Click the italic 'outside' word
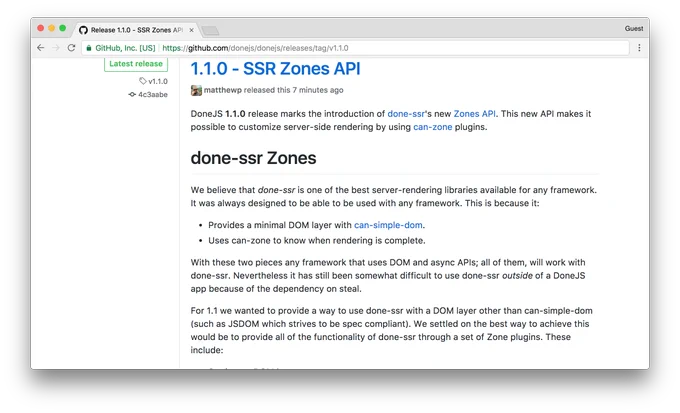This screenshot has height=413, width=680. pos(517,276)
